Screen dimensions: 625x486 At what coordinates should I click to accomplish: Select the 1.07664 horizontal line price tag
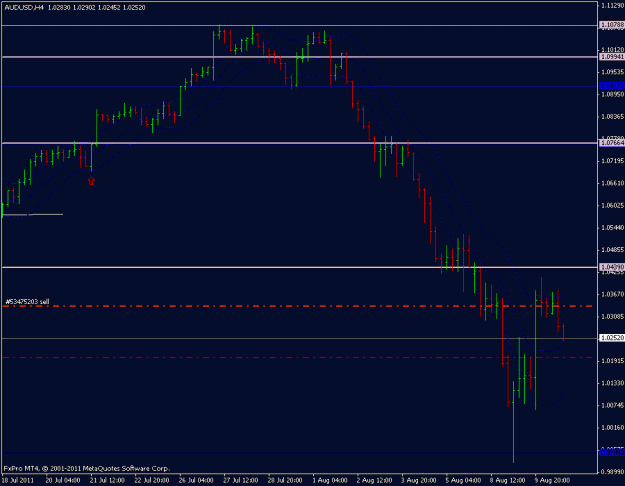(612, 143)
